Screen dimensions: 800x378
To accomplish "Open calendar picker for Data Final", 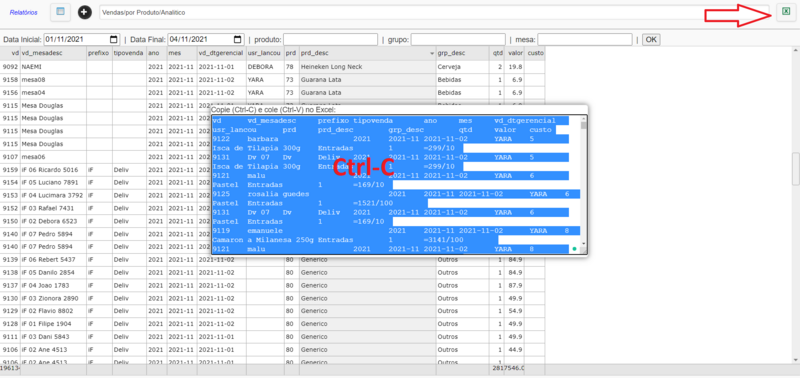I will coord(237,39).
